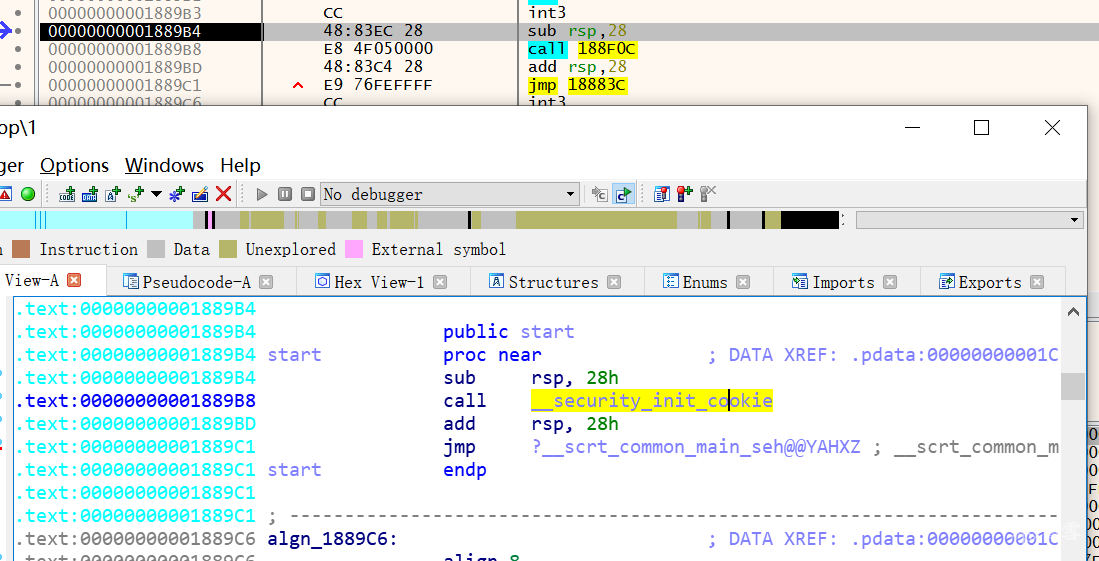
Task: Click the 'sub rsp,28' instruction in debugger
Action: [578, 31]
